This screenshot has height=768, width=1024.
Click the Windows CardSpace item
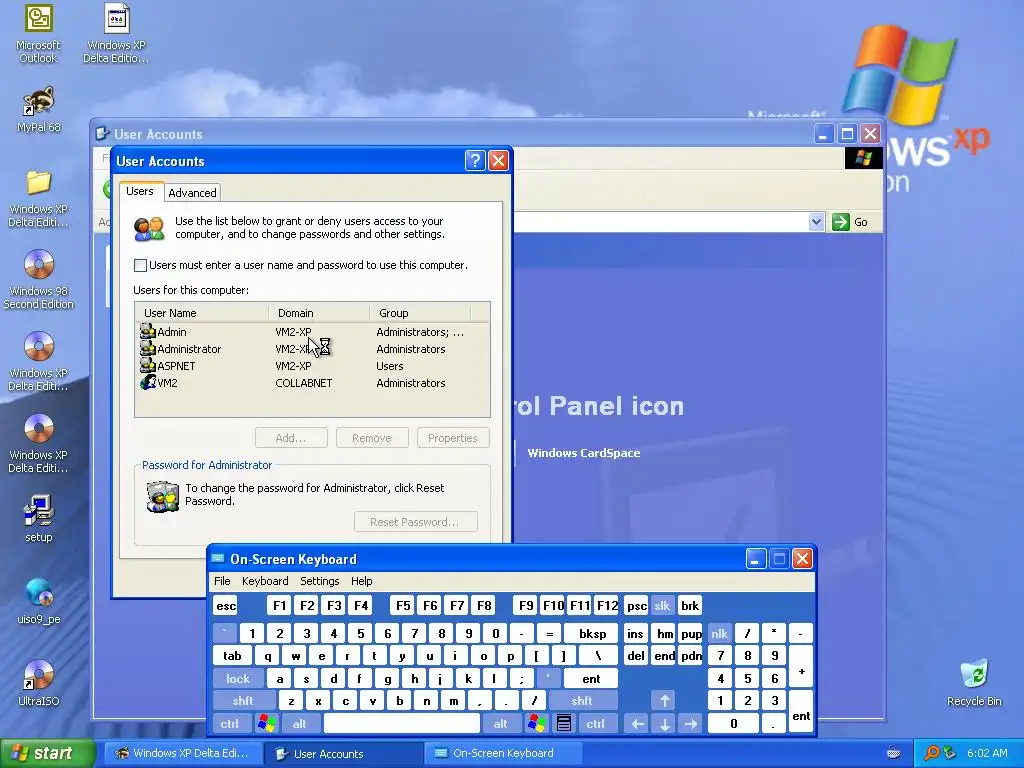(x=583, y=453)
